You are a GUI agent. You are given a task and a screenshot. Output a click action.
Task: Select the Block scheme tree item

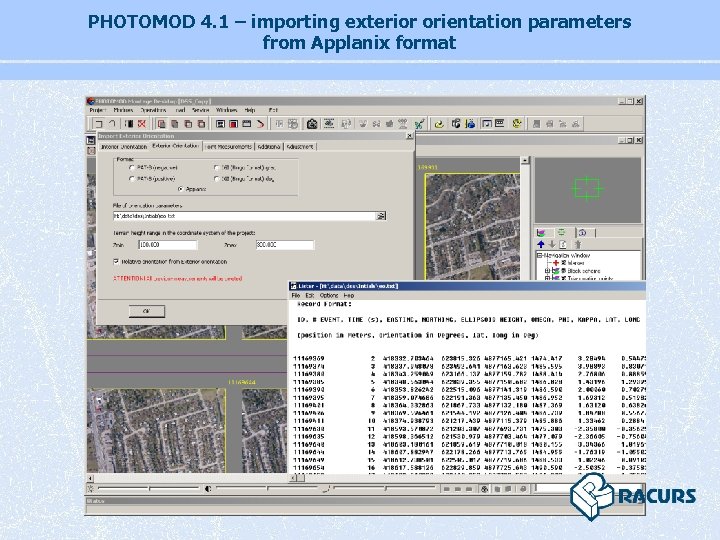pyautogui.click(x=584, y=271)
